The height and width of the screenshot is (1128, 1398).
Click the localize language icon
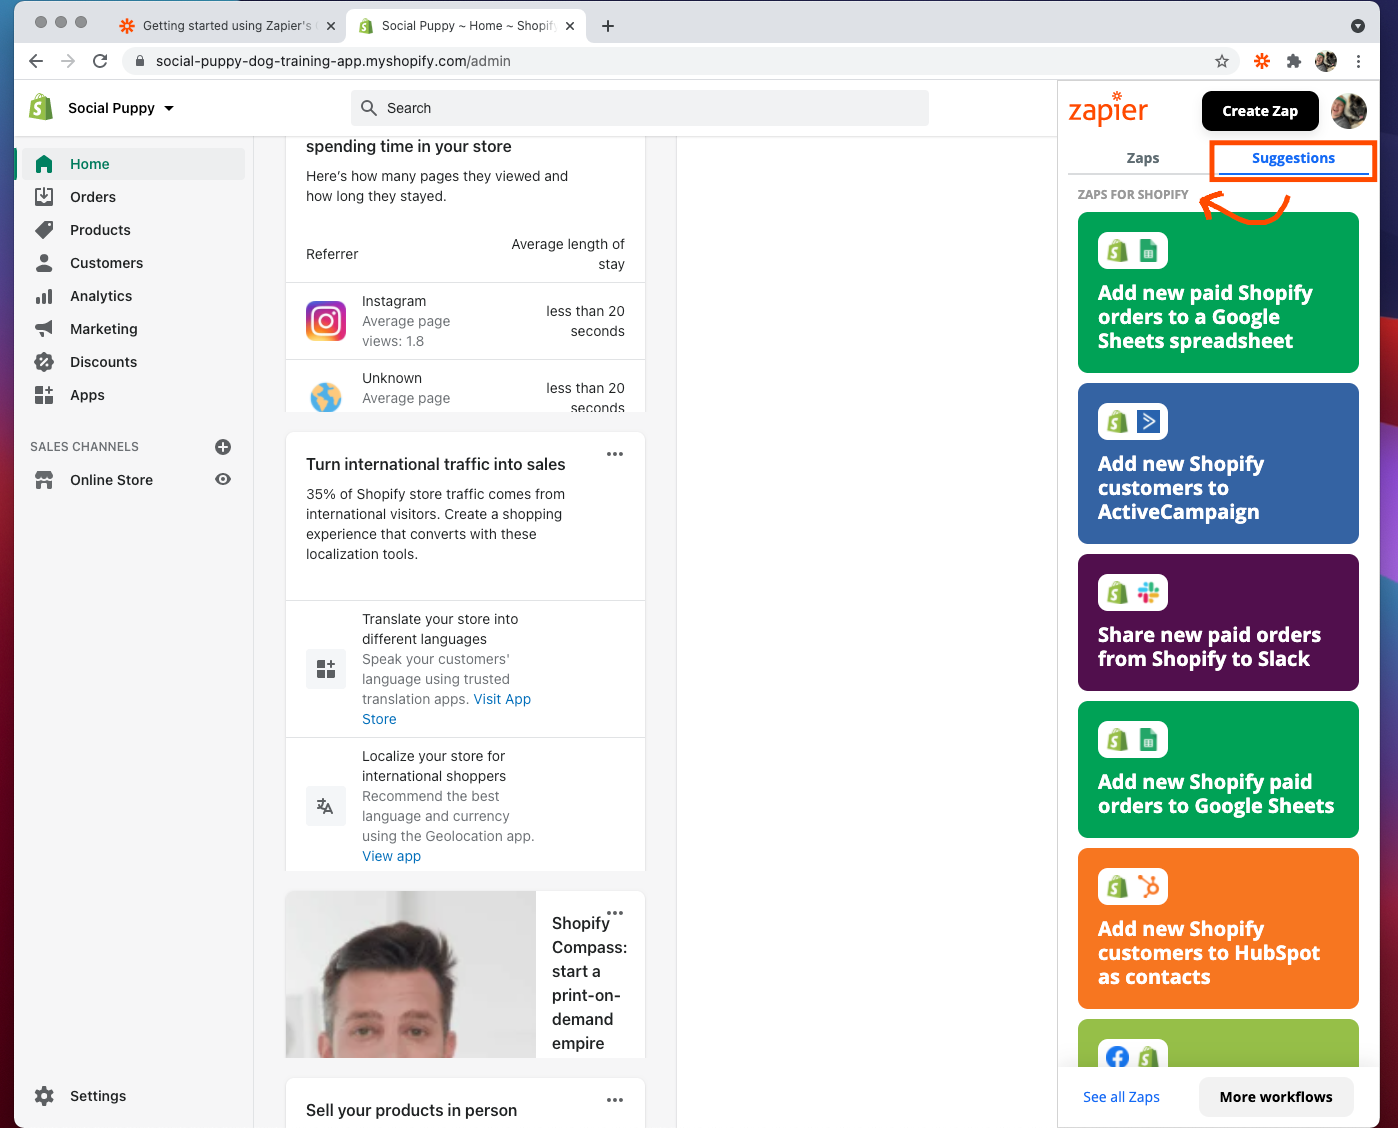coord(326,806)
